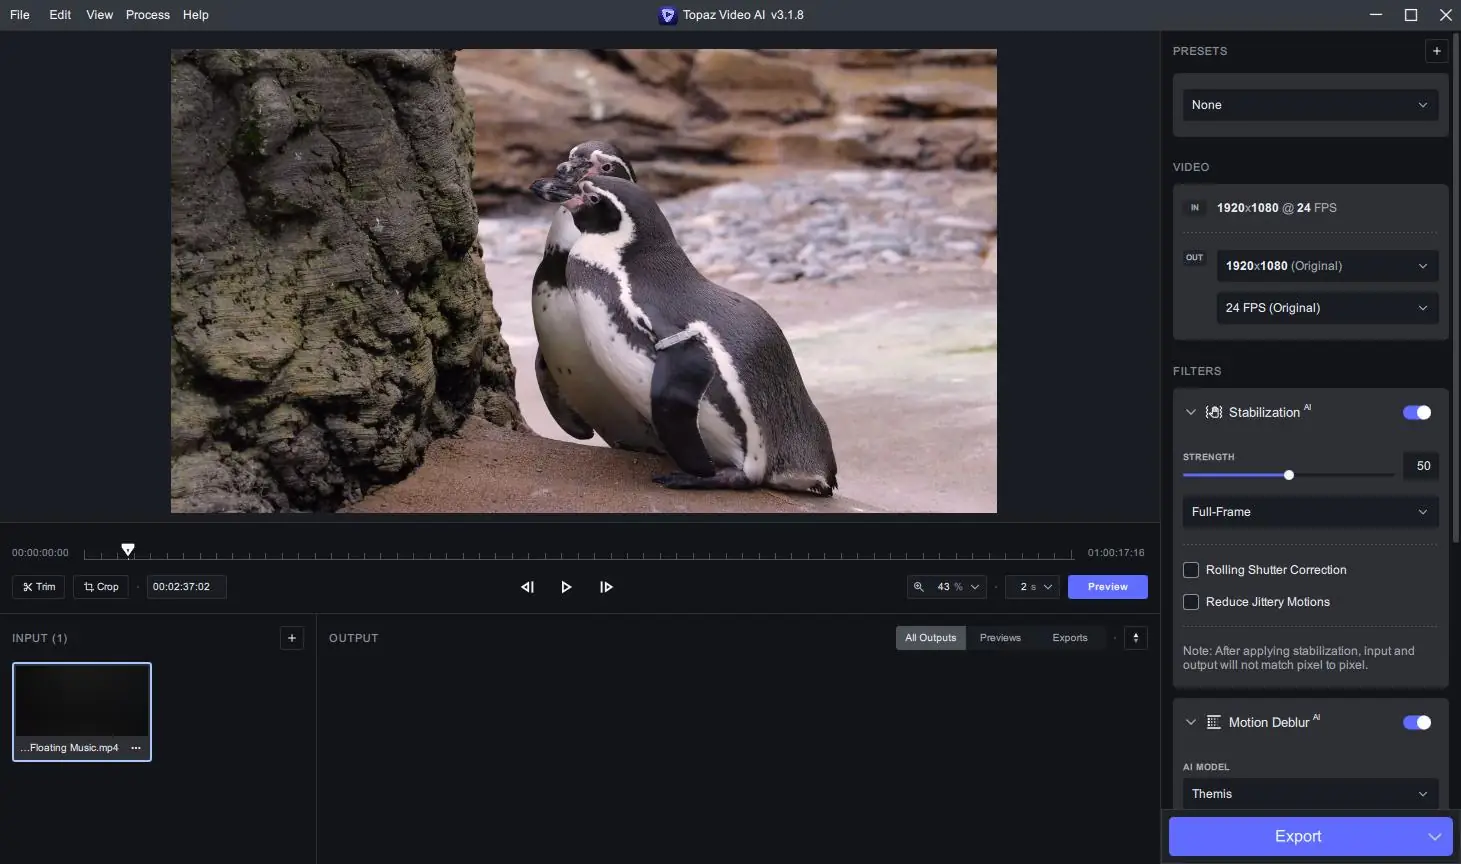
Task: Open the Presets dropdown set to None
Action: coord(1310,105)
